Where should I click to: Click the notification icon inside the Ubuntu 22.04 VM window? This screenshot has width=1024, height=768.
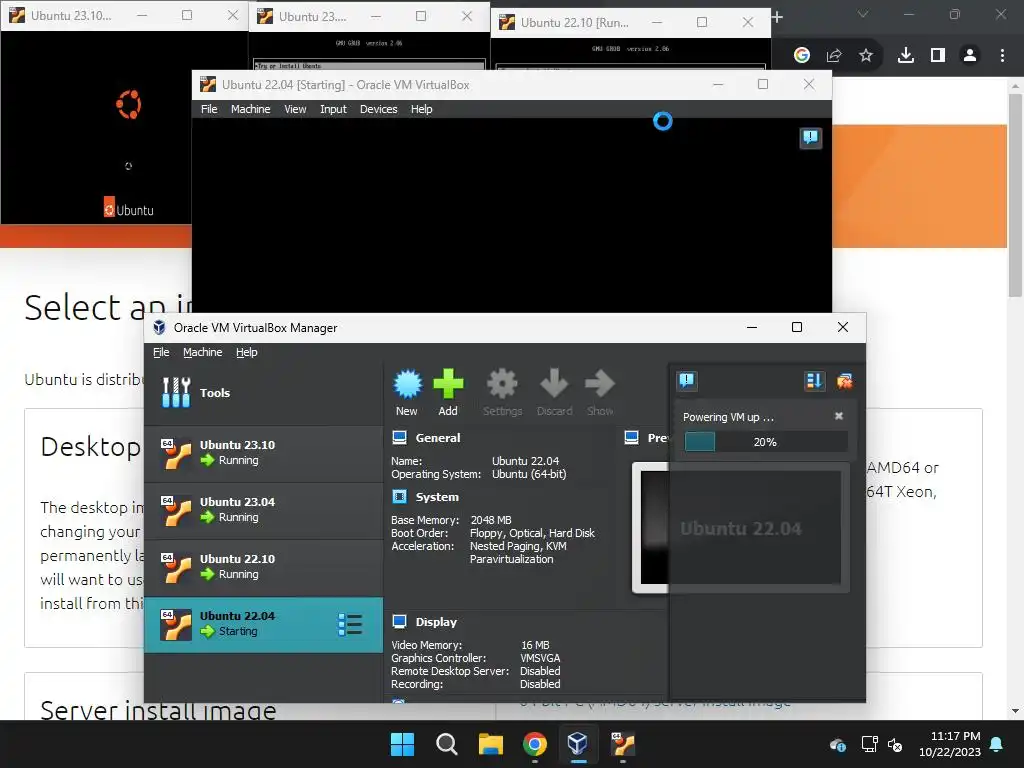[x=810, y=138]
